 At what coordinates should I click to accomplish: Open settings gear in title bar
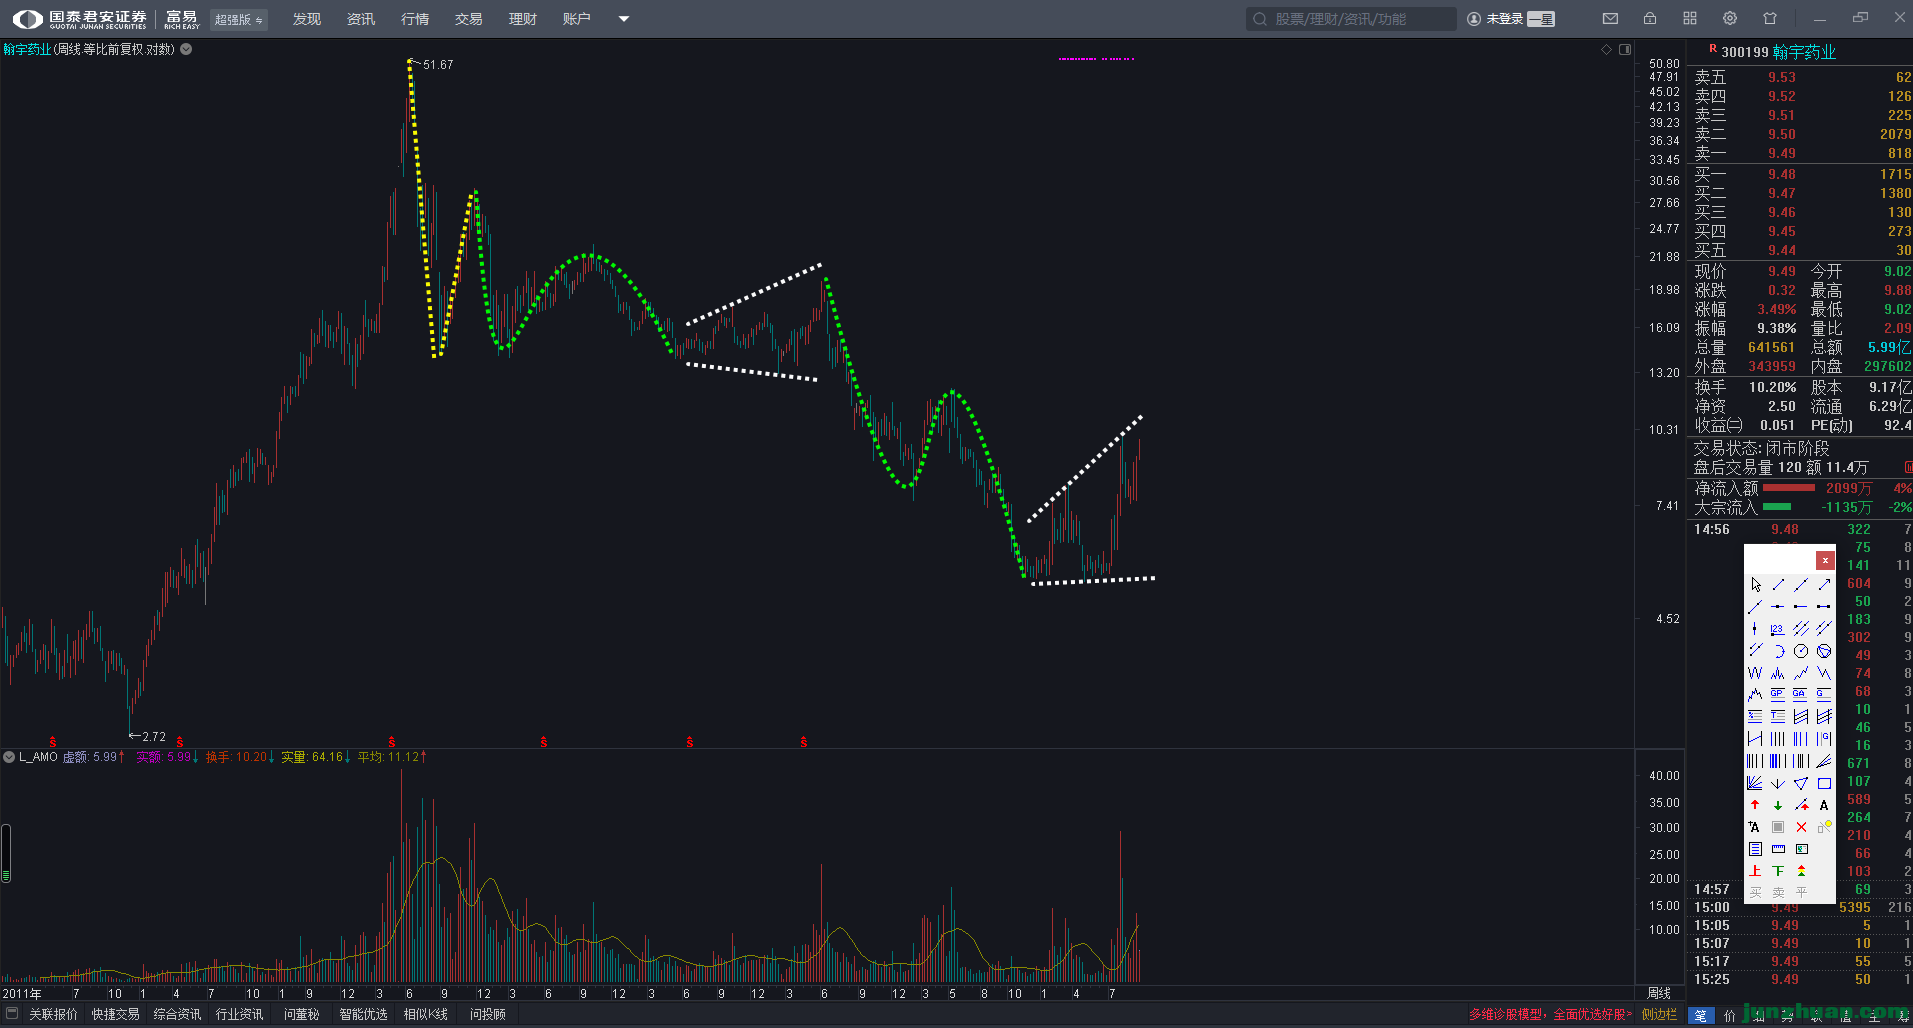[x=1730, y=19]
